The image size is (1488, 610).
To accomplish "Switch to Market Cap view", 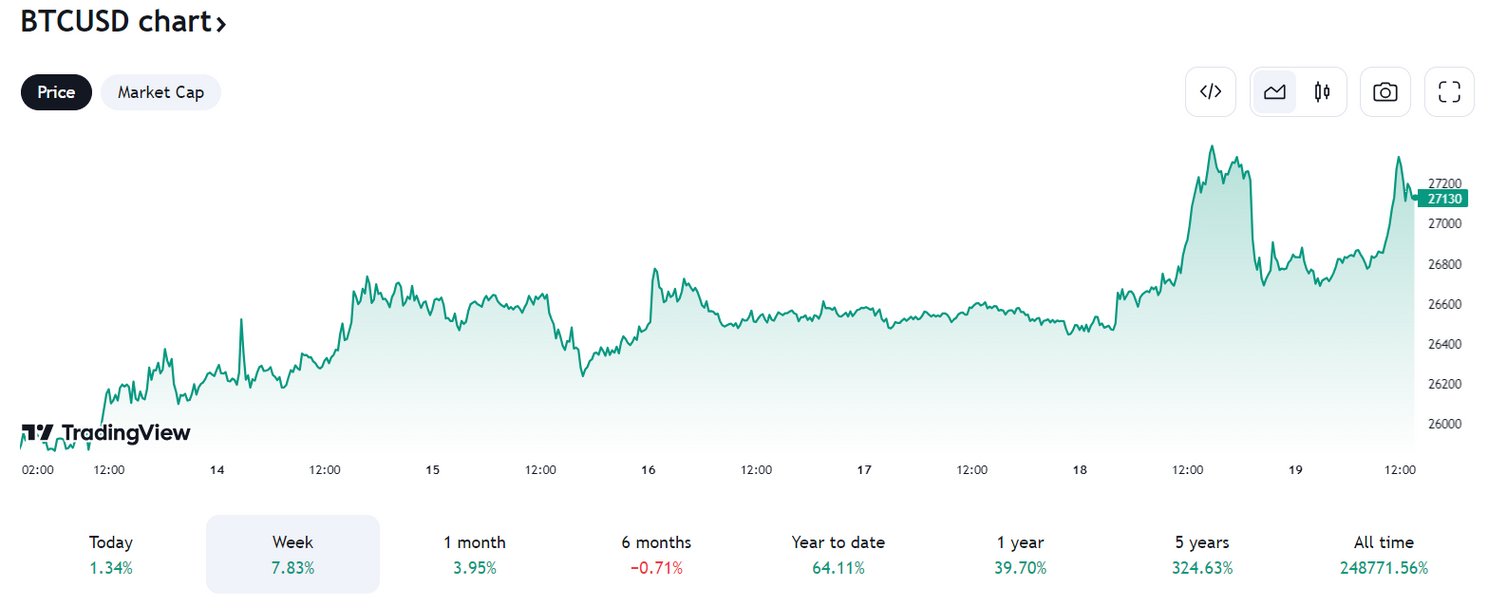I will (161, 92).
